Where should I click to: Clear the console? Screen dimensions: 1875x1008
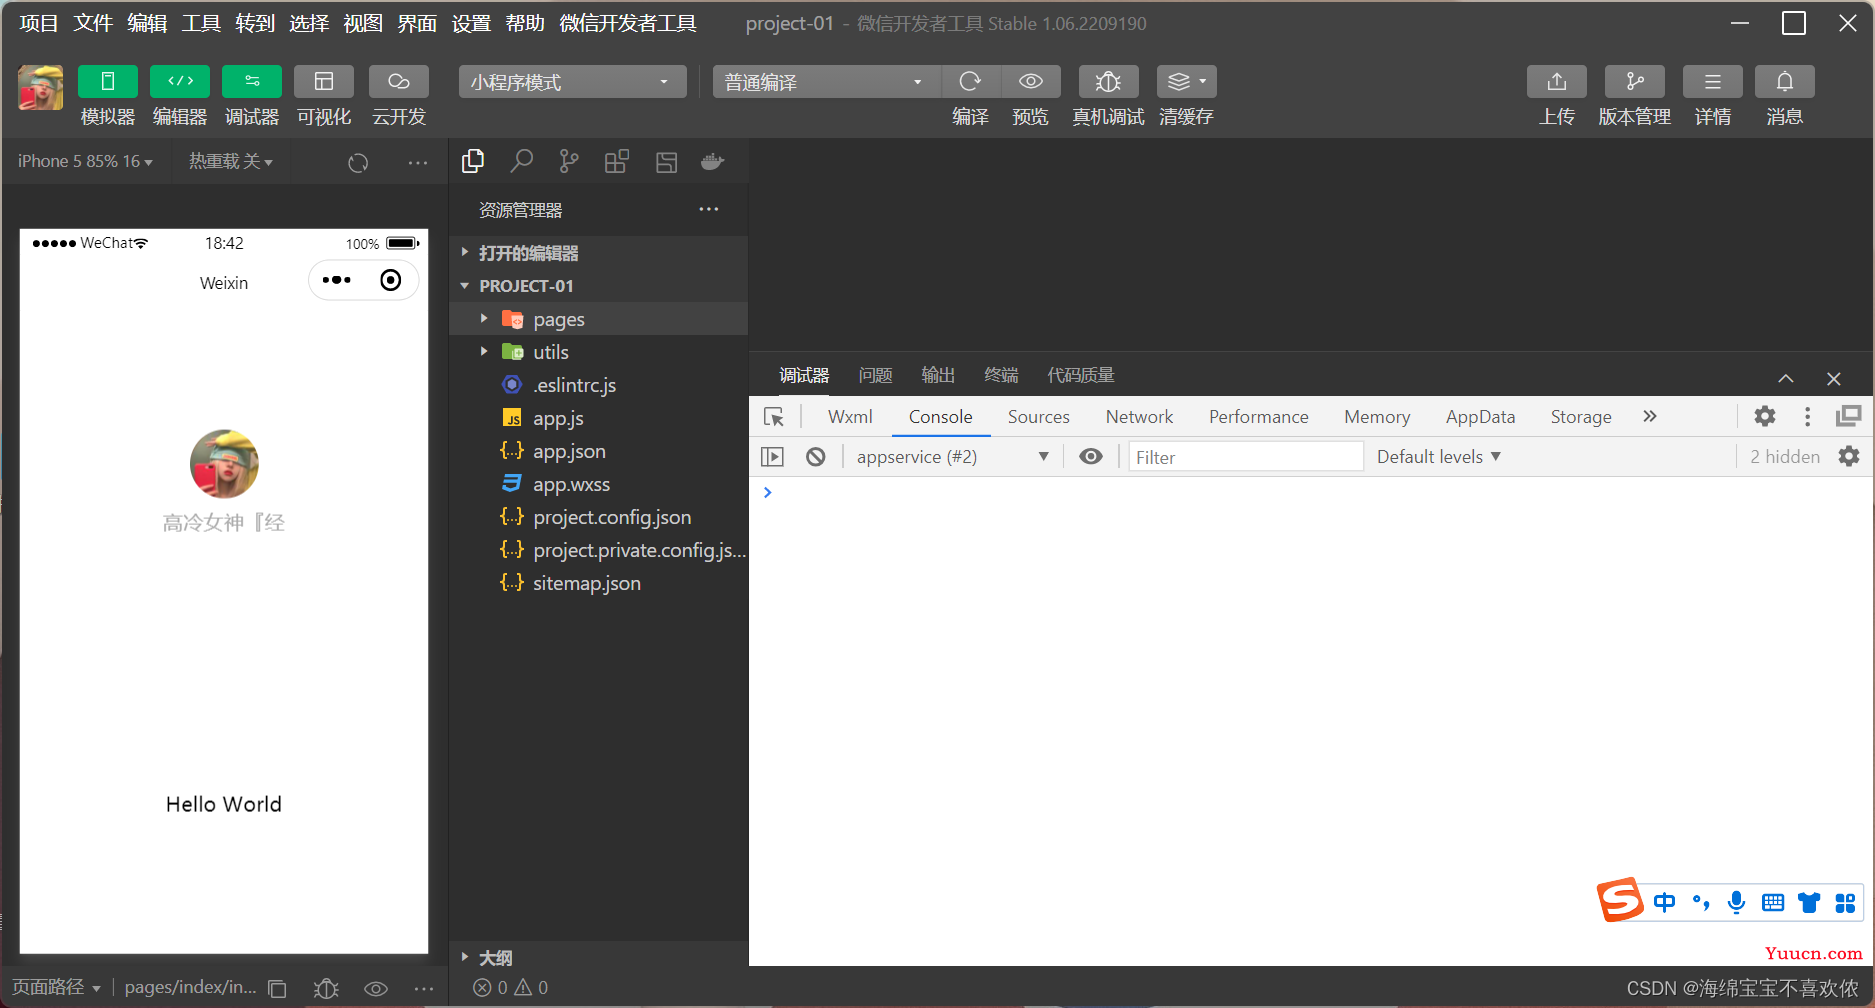coord(816,457)
